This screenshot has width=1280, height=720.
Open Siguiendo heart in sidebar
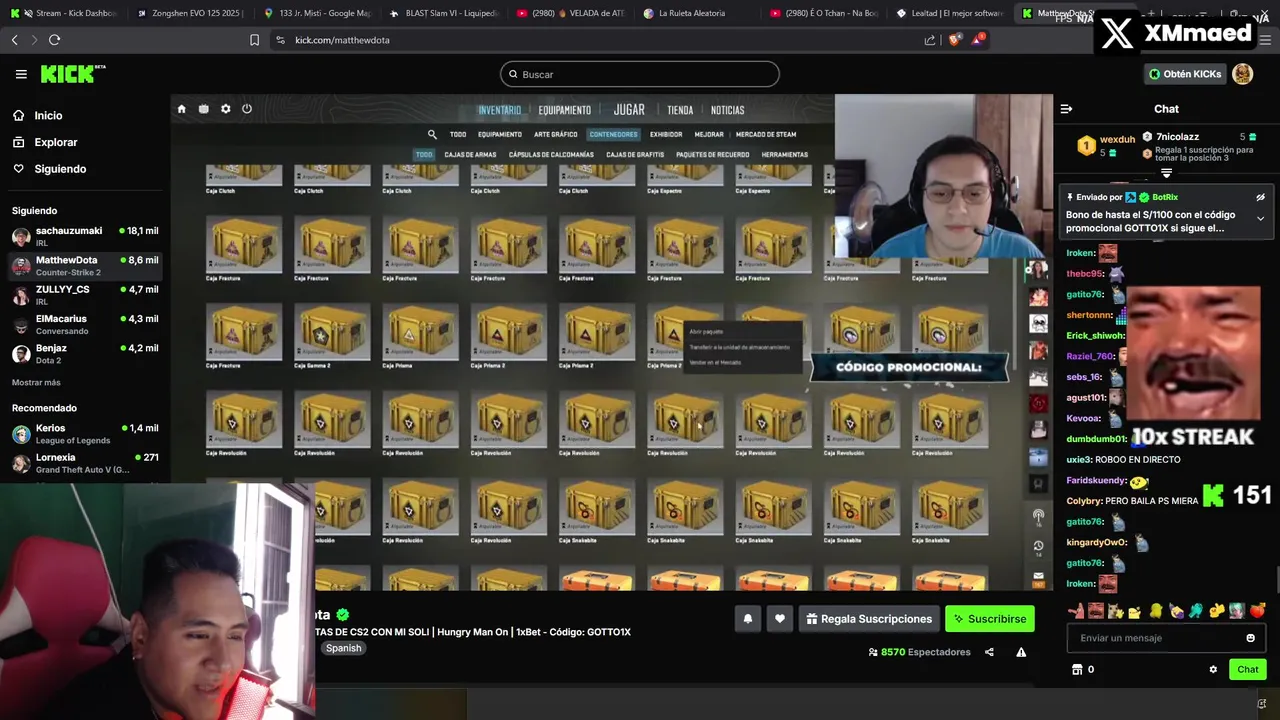[60, 169]
